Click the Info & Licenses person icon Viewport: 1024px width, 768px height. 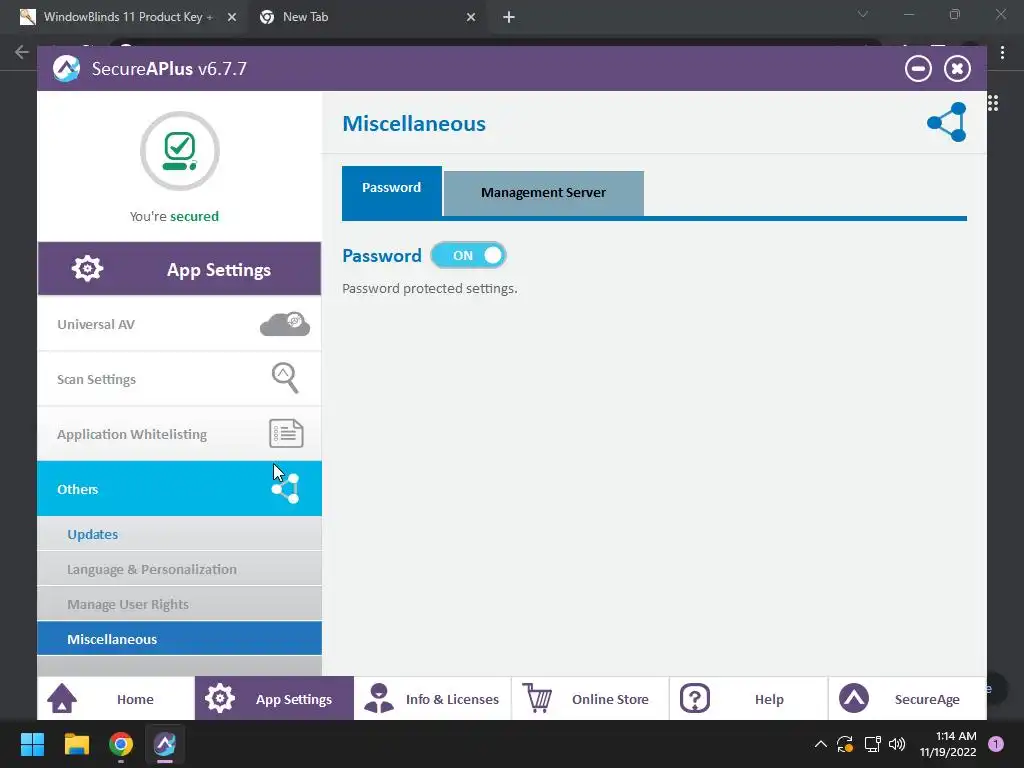point(379,699)
